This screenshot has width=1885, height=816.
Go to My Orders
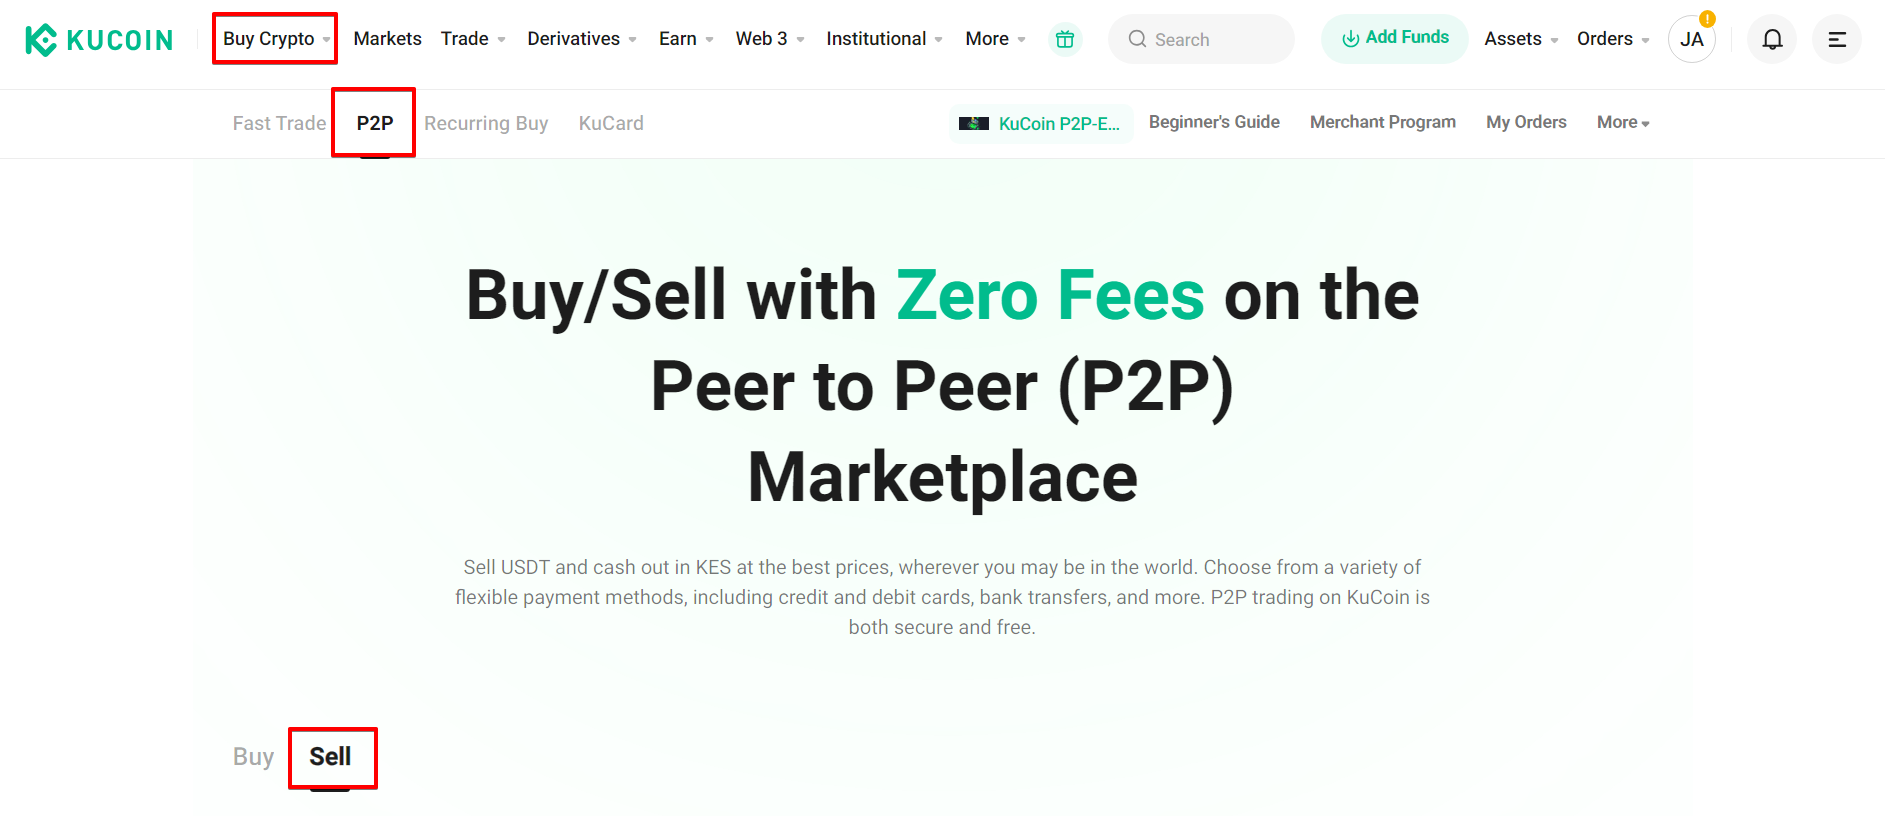coord(1526,122)
